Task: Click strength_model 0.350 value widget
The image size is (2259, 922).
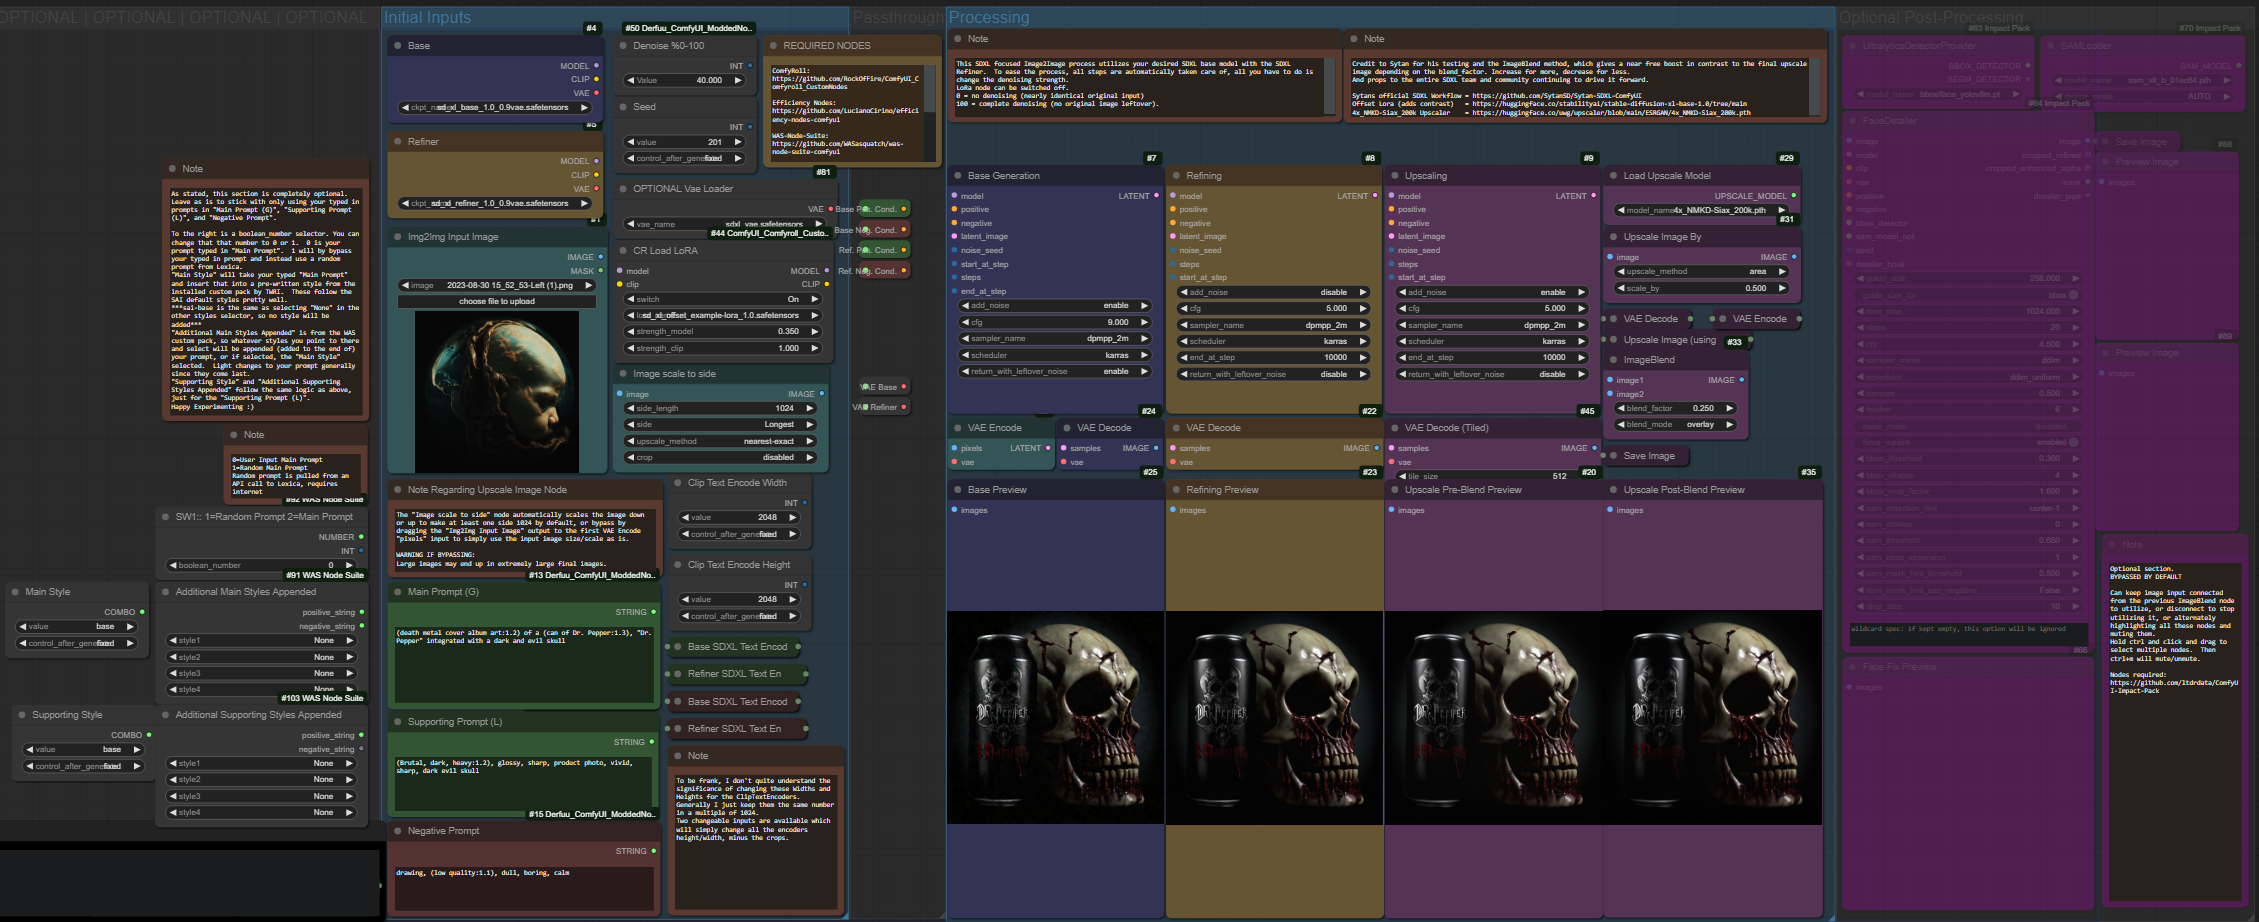Action: 722,331
